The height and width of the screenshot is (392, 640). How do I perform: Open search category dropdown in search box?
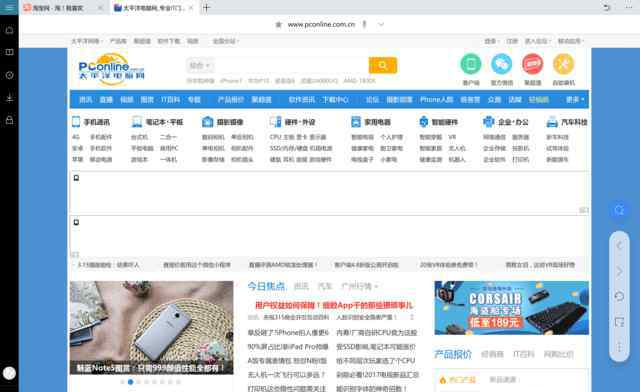click(200, 65)
